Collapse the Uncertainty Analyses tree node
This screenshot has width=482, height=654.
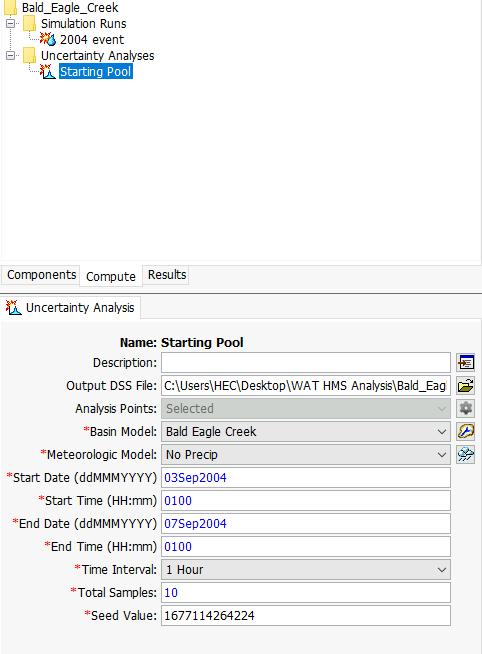[10, 55]
